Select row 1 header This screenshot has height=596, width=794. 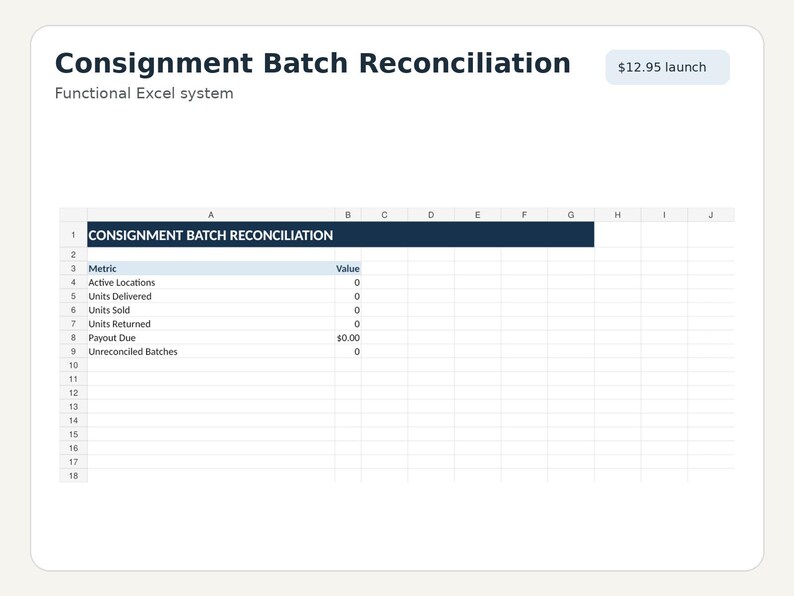coord(73,234)
